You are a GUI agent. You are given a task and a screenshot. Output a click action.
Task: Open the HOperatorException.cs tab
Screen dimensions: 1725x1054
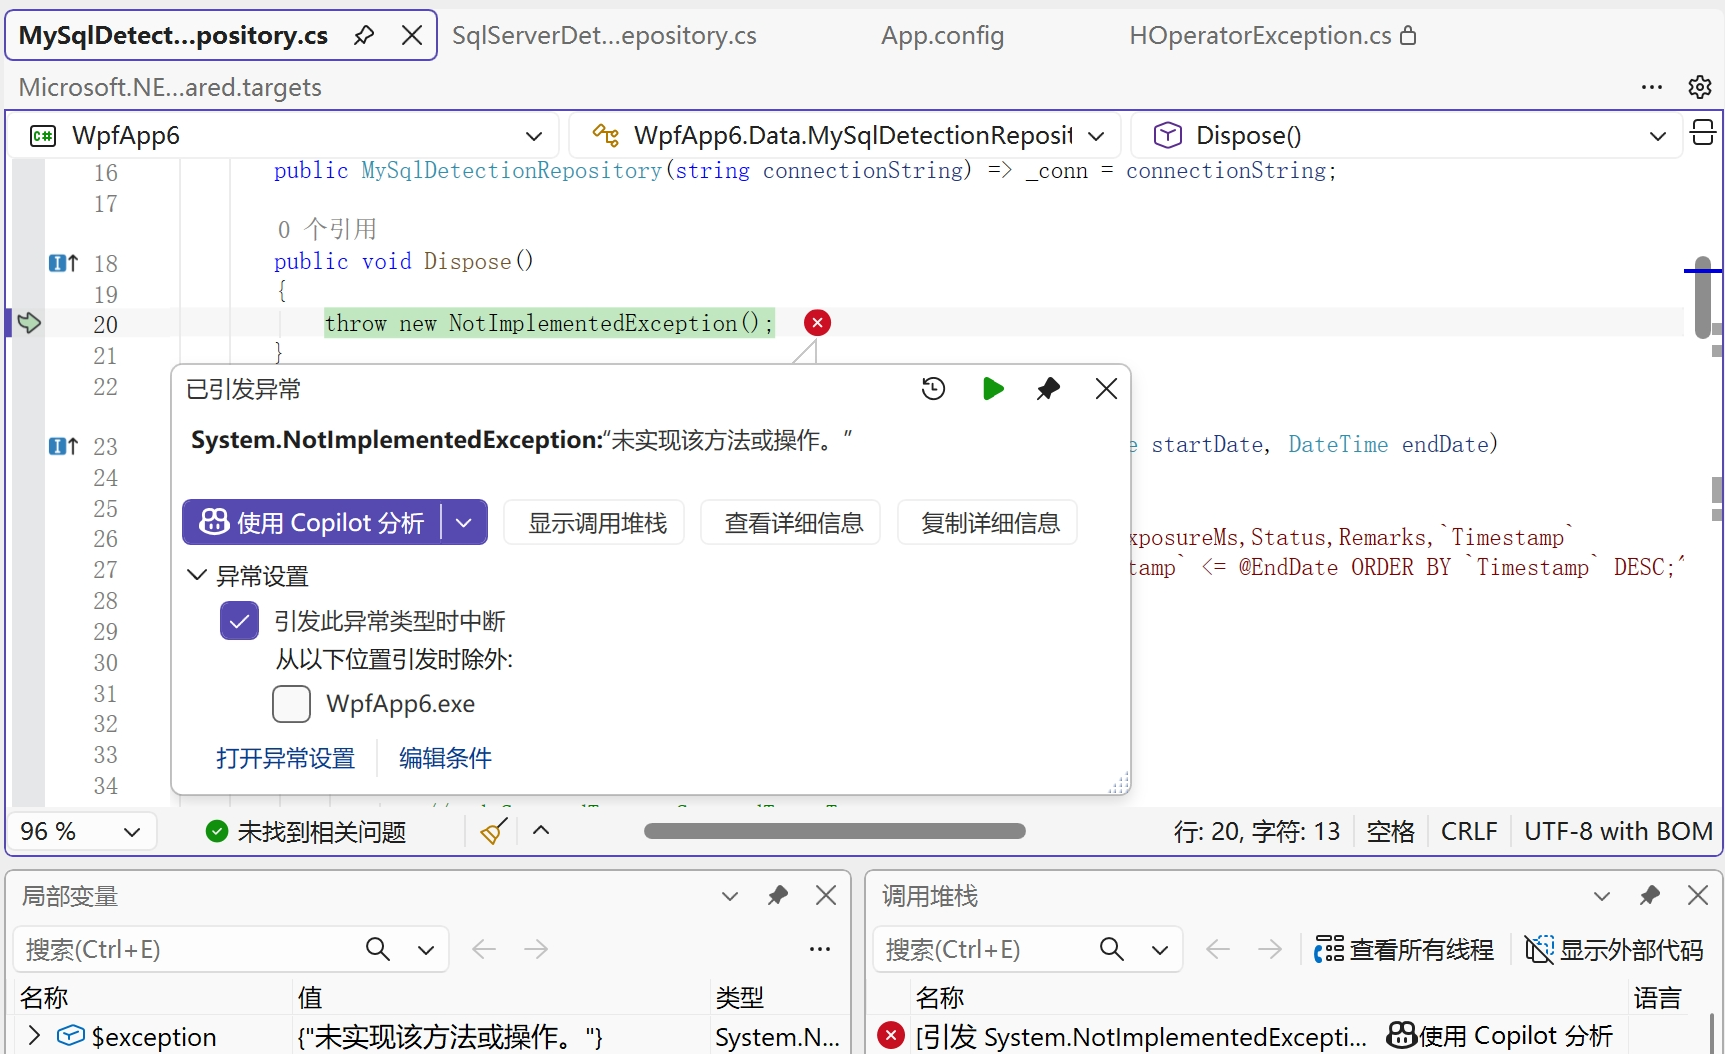pos(1272,36)
